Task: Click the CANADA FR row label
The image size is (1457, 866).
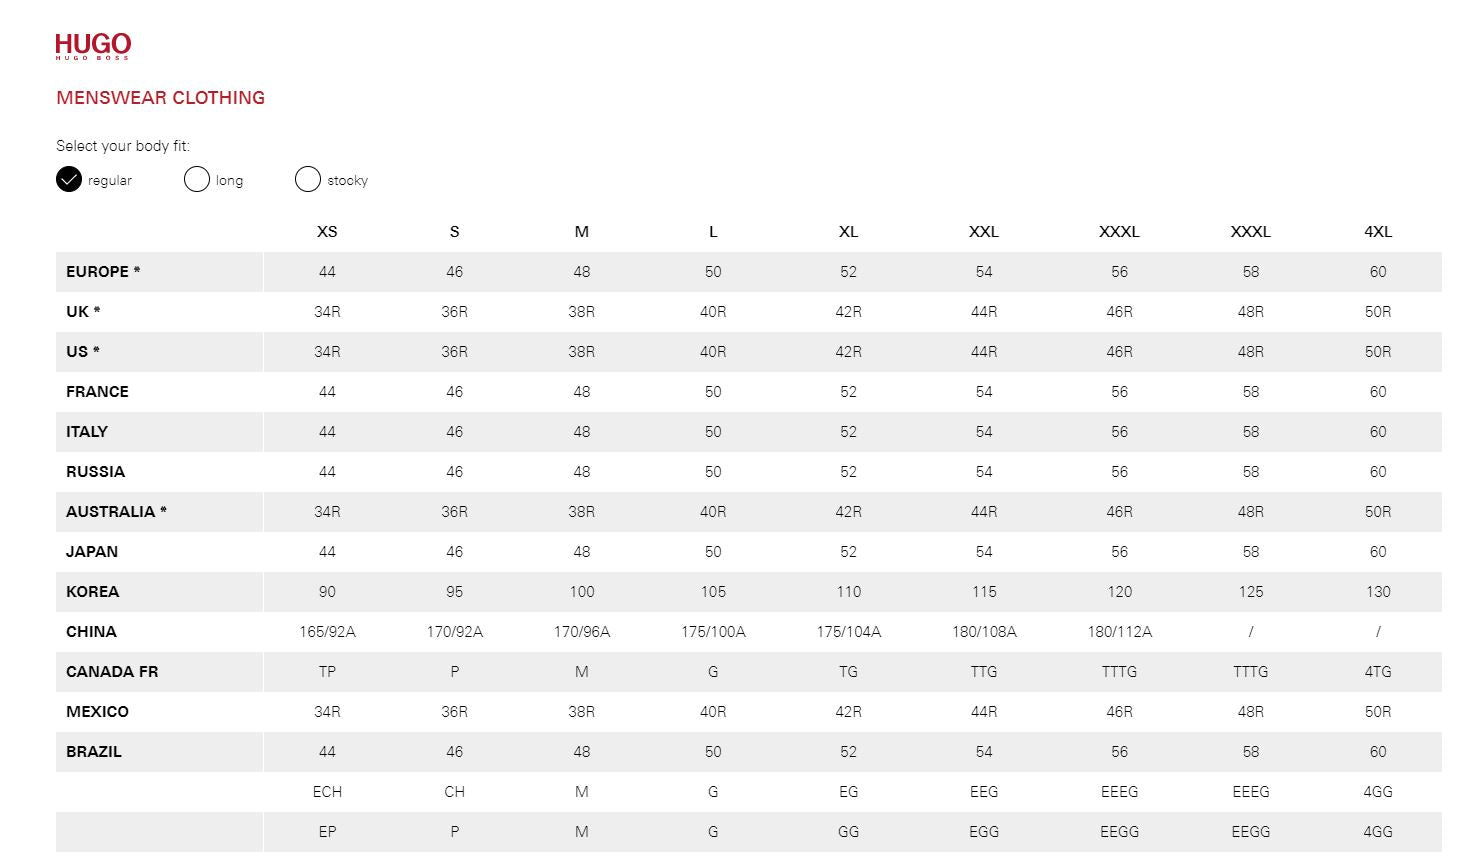Action: [x=112, y=672]
